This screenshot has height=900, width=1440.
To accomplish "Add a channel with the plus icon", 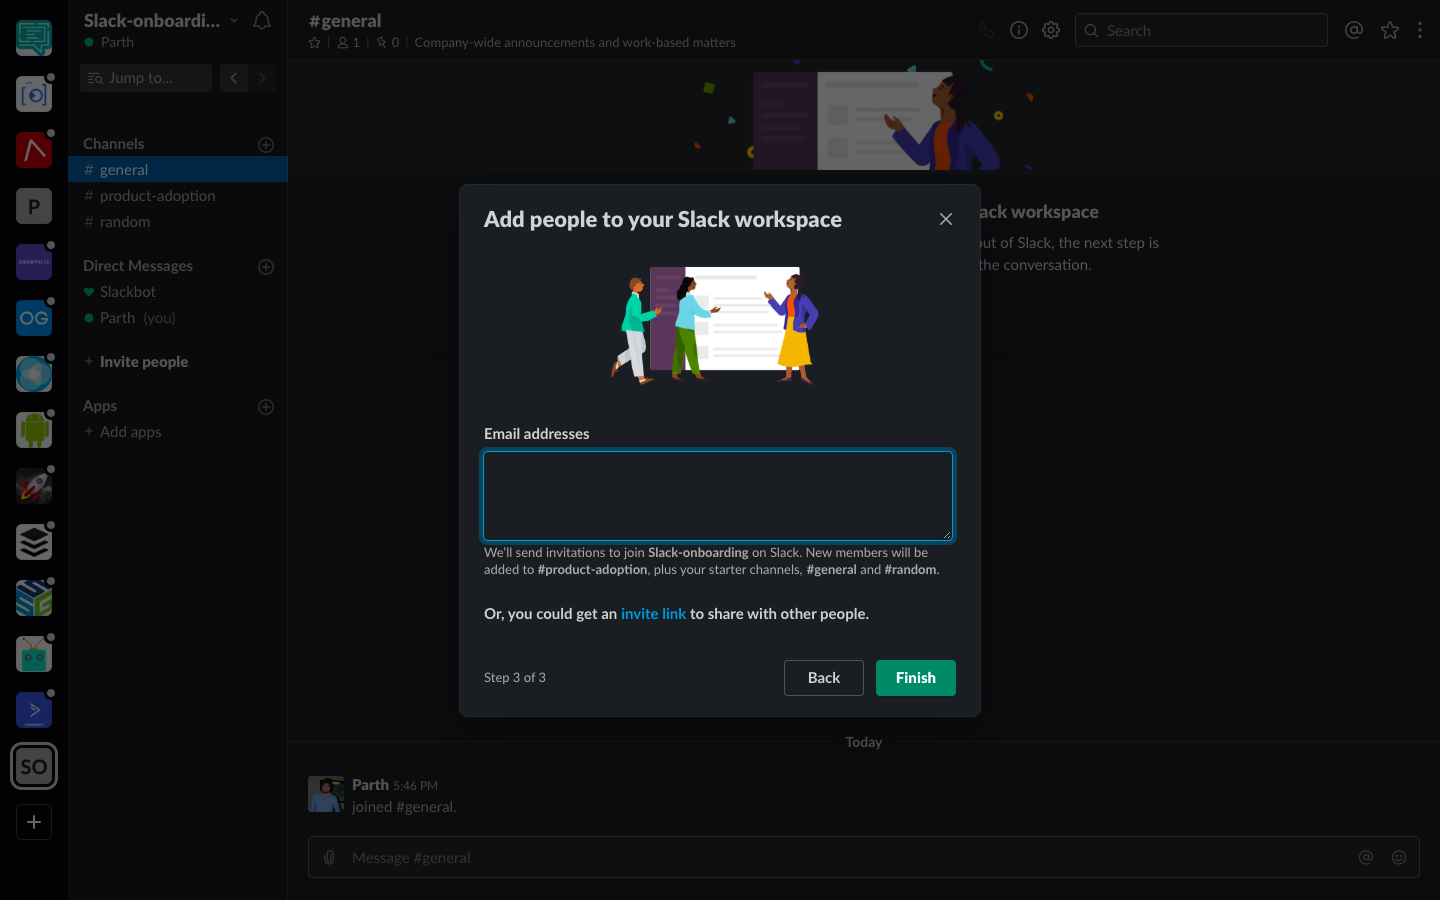I will [266, 144].
